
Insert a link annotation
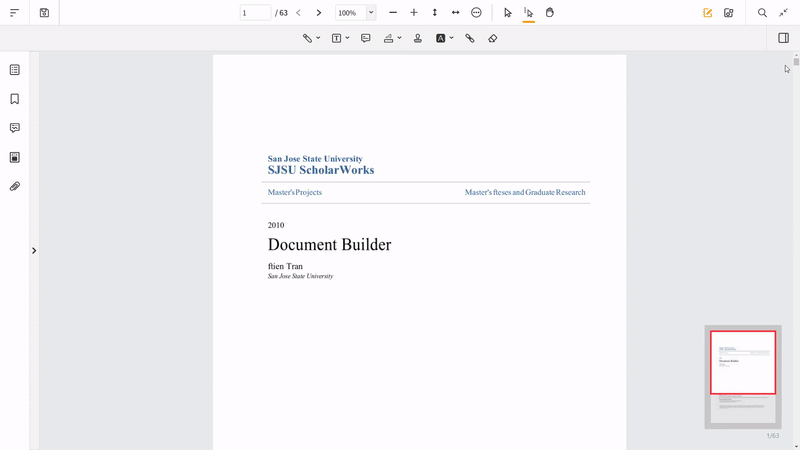point(470,38)
